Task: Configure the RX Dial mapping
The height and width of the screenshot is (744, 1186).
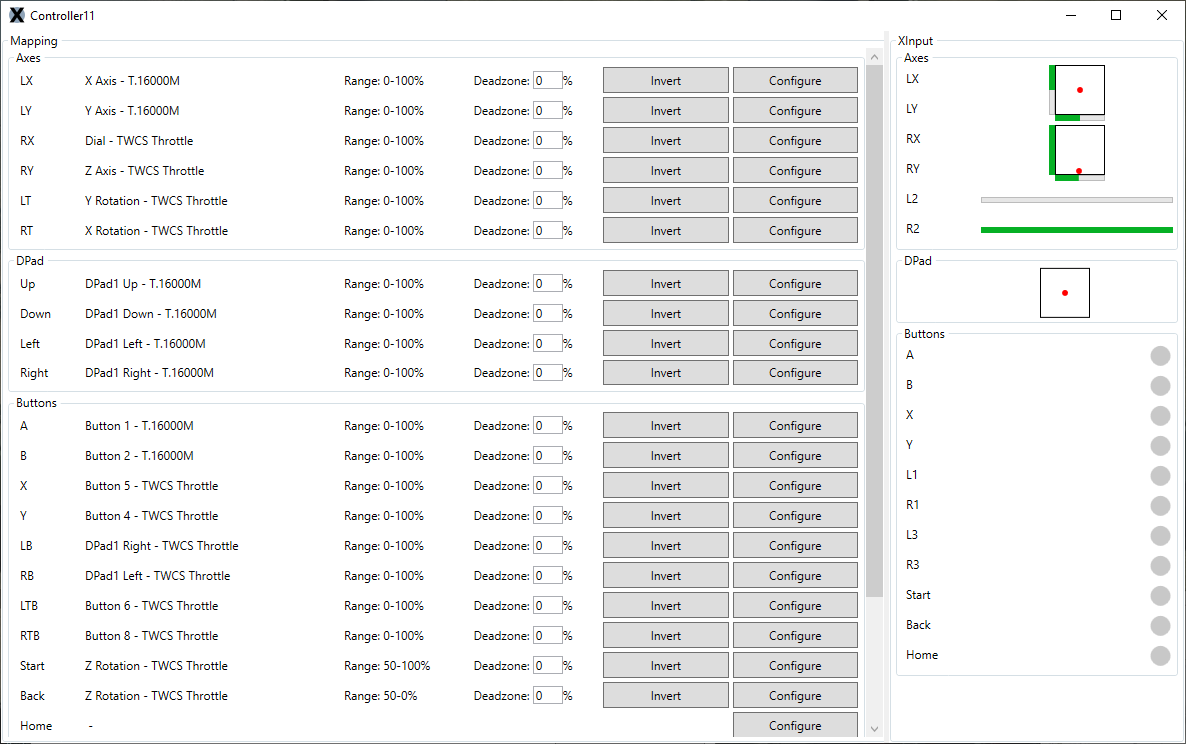Action: point(795,141)
